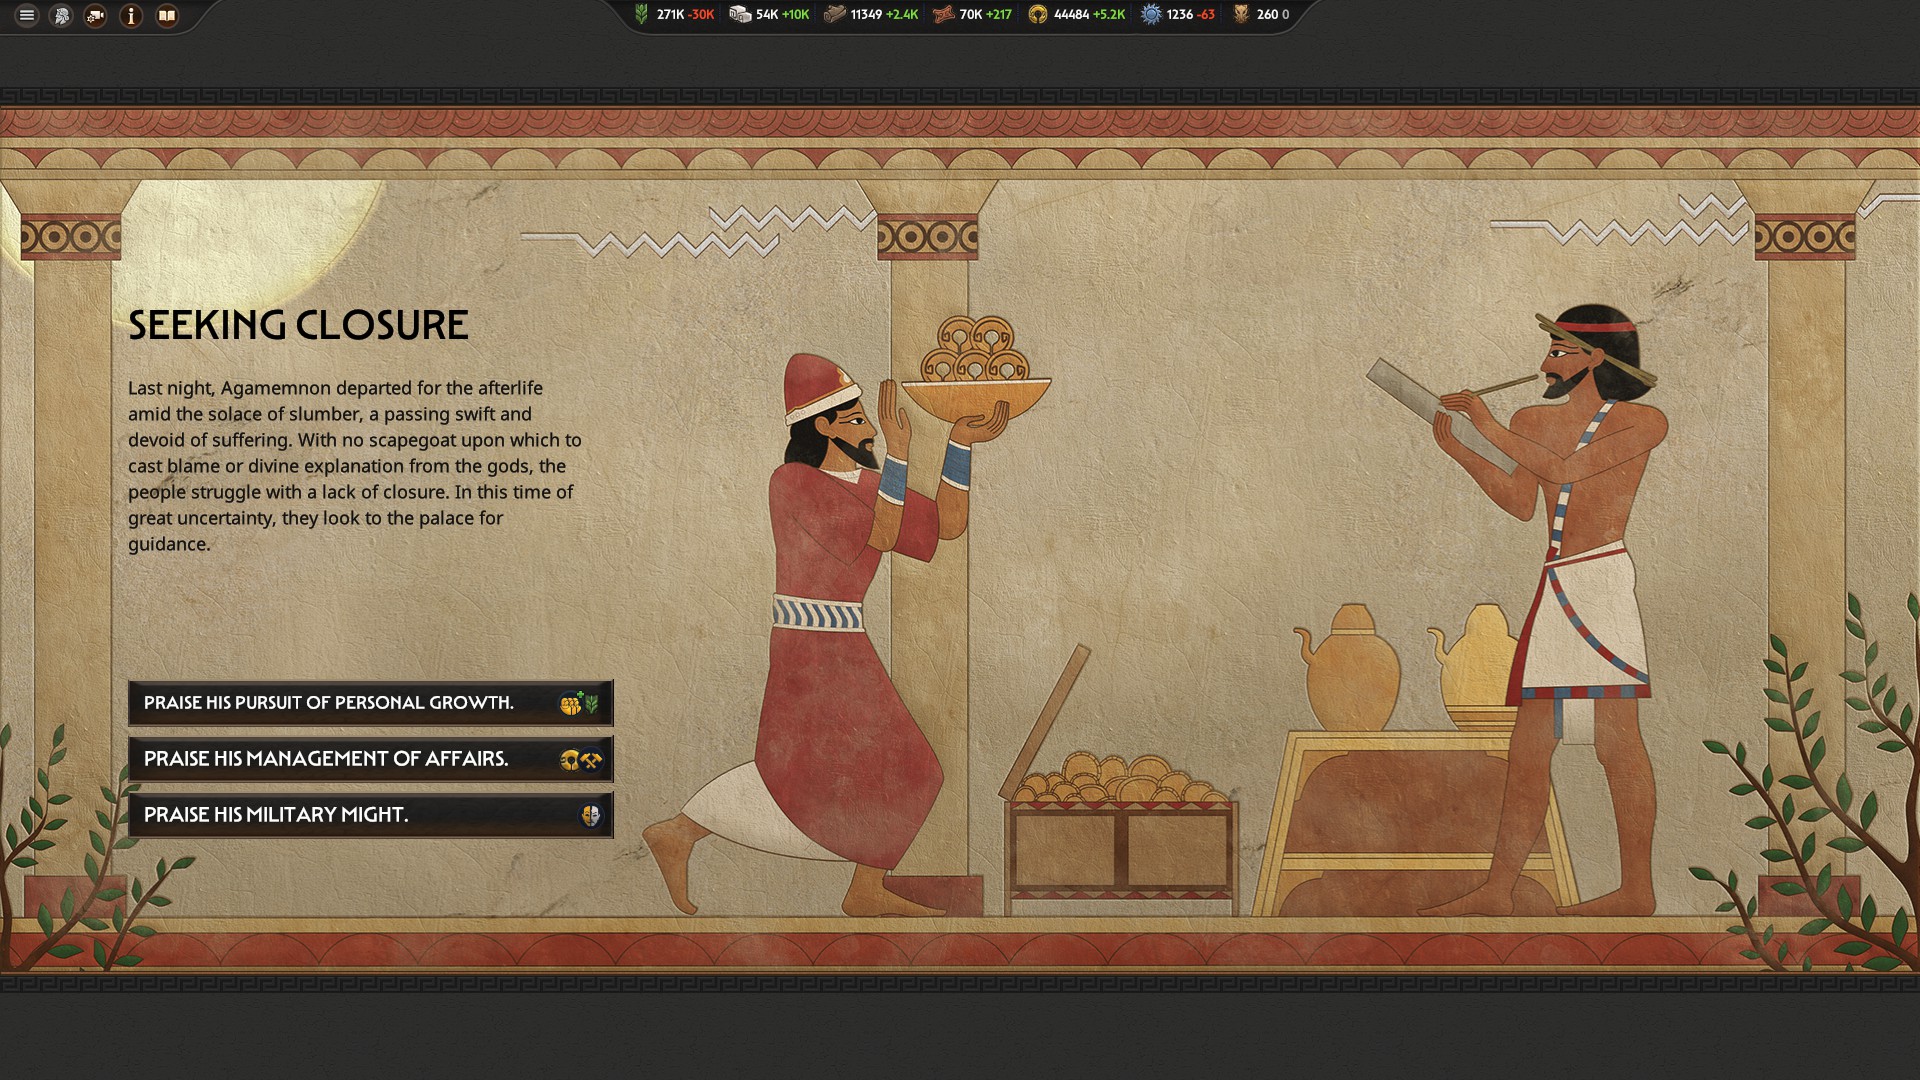Click the stone blocks resource icon
The height and width of the screenshot is (1080, 1920).
[x=740, y=14]
